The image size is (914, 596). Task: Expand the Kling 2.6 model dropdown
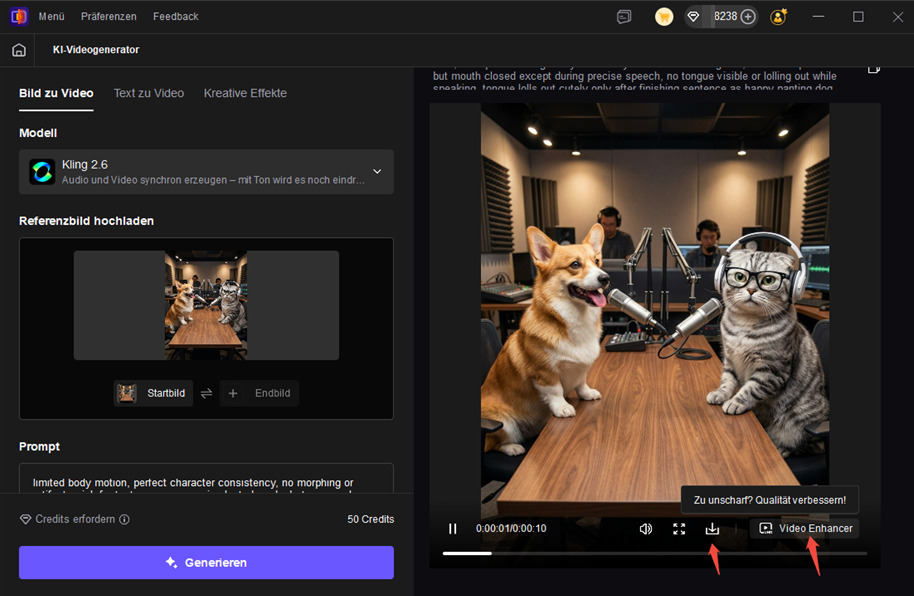(377, 171)
